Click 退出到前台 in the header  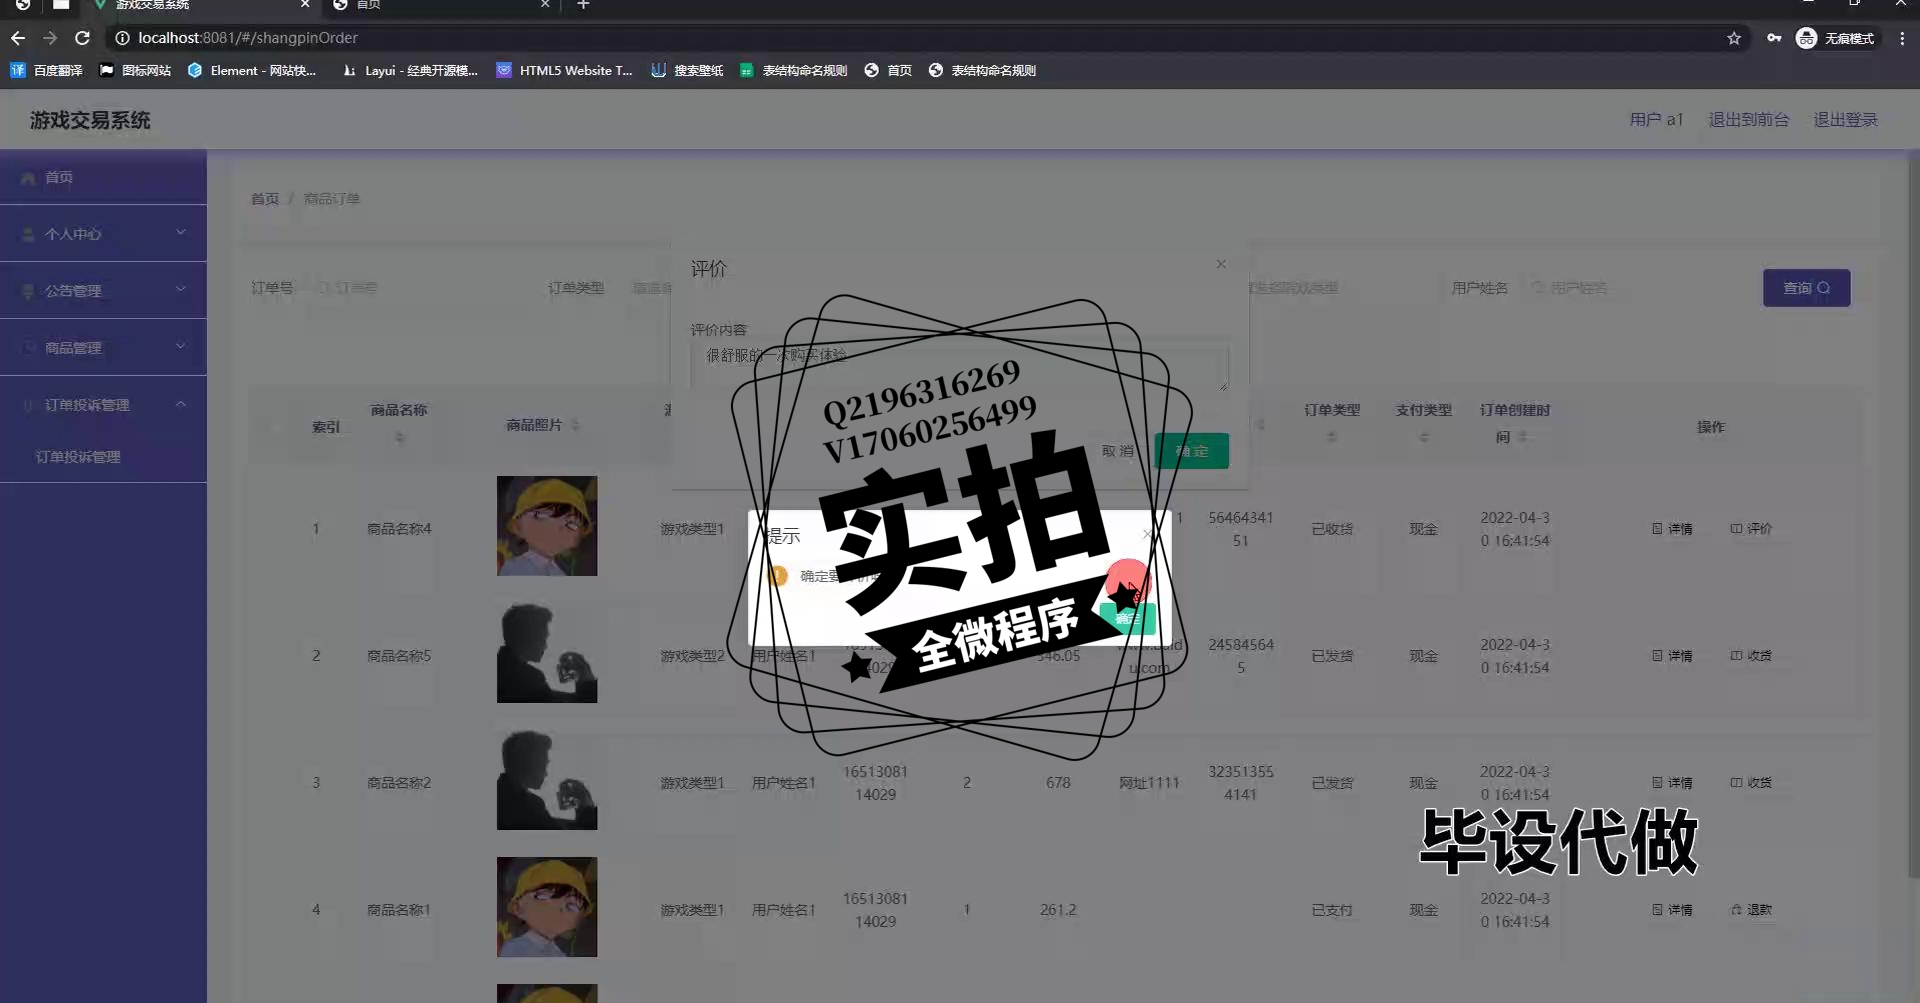click(x=1748, y=120)
